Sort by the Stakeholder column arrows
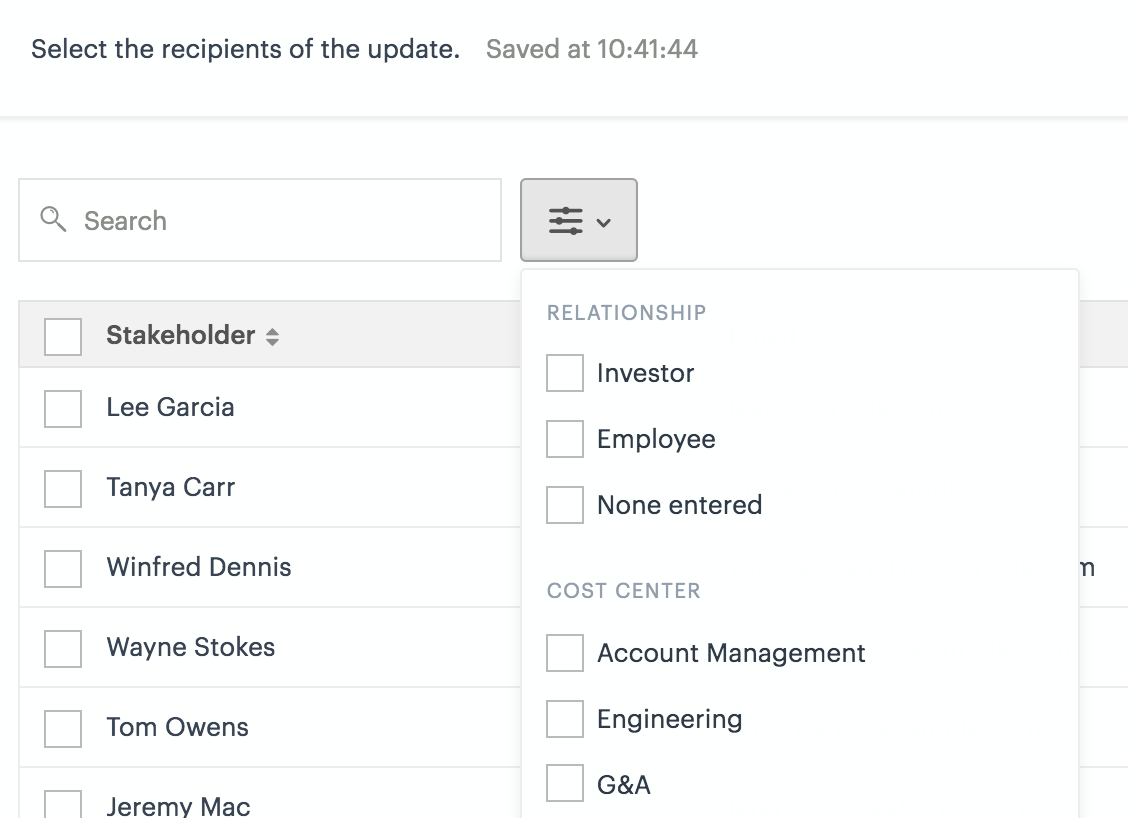Image resolution: width=1128 pixels, height=818 pixels. point(272,337)
